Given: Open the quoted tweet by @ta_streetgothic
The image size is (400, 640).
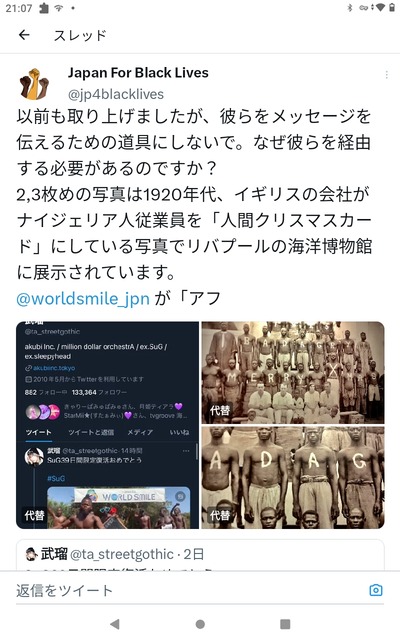Looking at the screenshot, I should click(200, 555).
